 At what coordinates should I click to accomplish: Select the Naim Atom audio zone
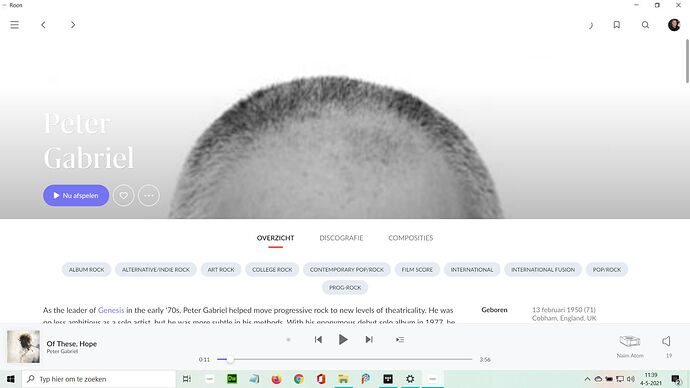pyautogui.click(x=630, y=345)
